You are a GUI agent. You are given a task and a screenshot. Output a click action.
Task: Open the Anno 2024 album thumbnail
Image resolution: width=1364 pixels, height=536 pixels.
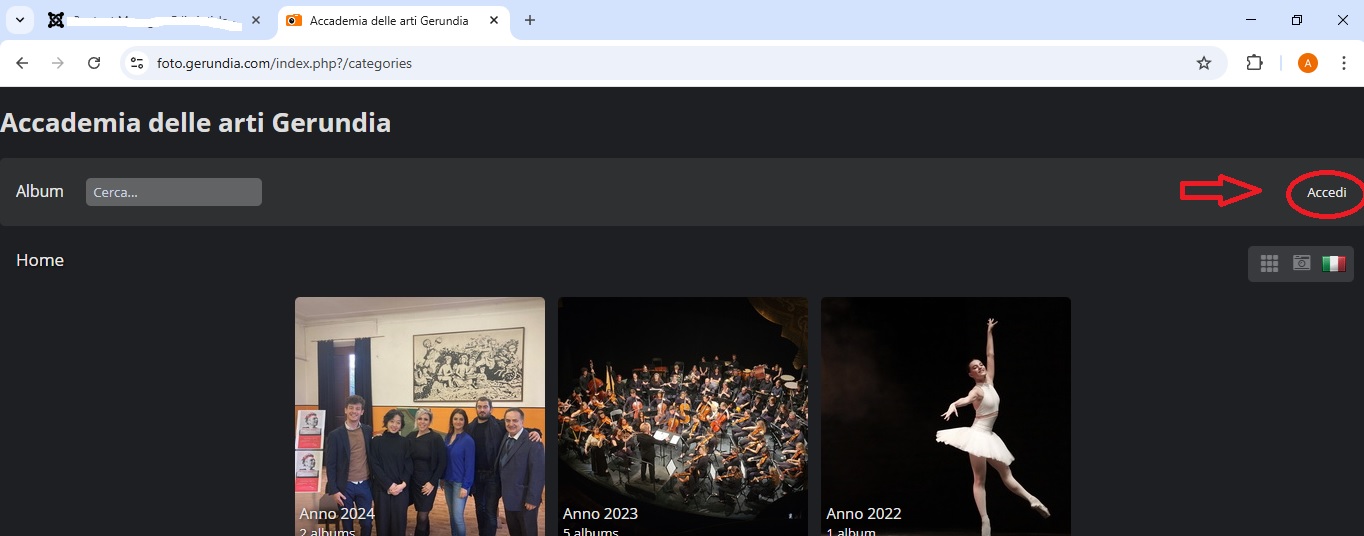click(x=419, y=415)
